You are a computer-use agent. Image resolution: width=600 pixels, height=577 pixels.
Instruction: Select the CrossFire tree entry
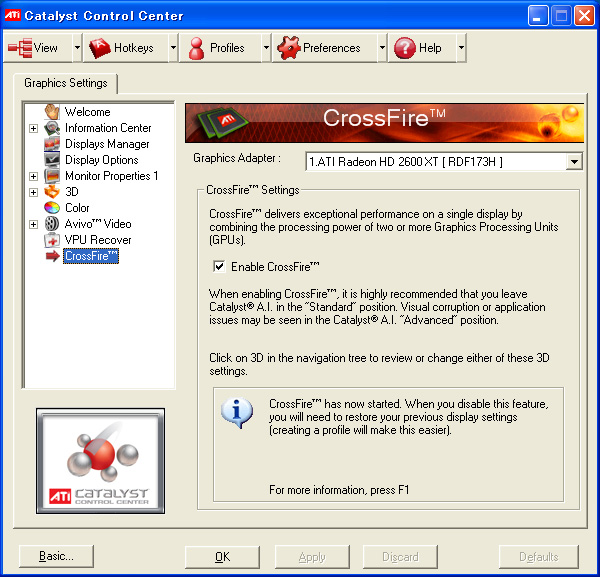pos(91,256)
